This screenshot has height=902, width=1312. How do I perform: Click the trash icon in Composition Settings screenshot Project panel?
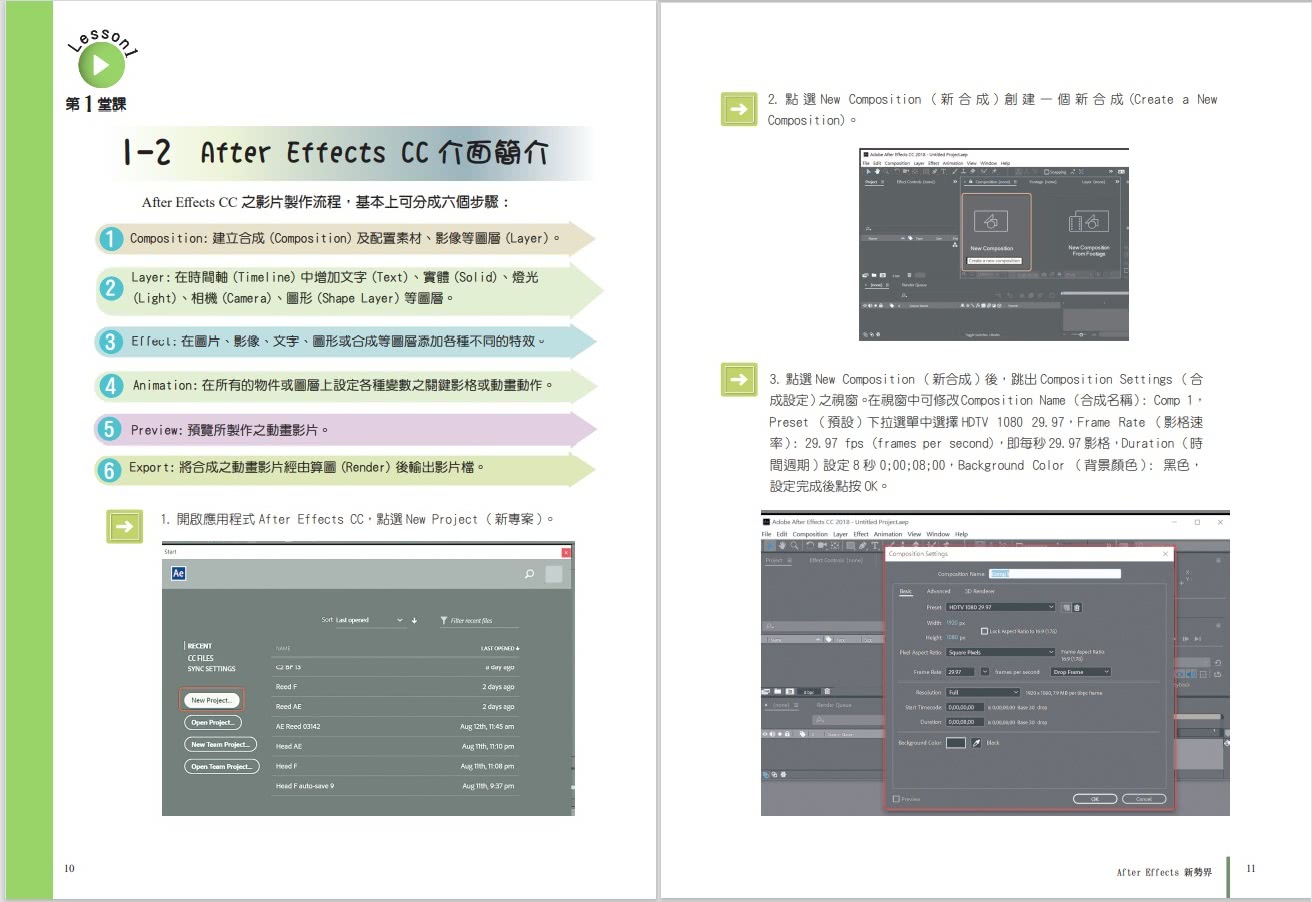click(827, 691)
